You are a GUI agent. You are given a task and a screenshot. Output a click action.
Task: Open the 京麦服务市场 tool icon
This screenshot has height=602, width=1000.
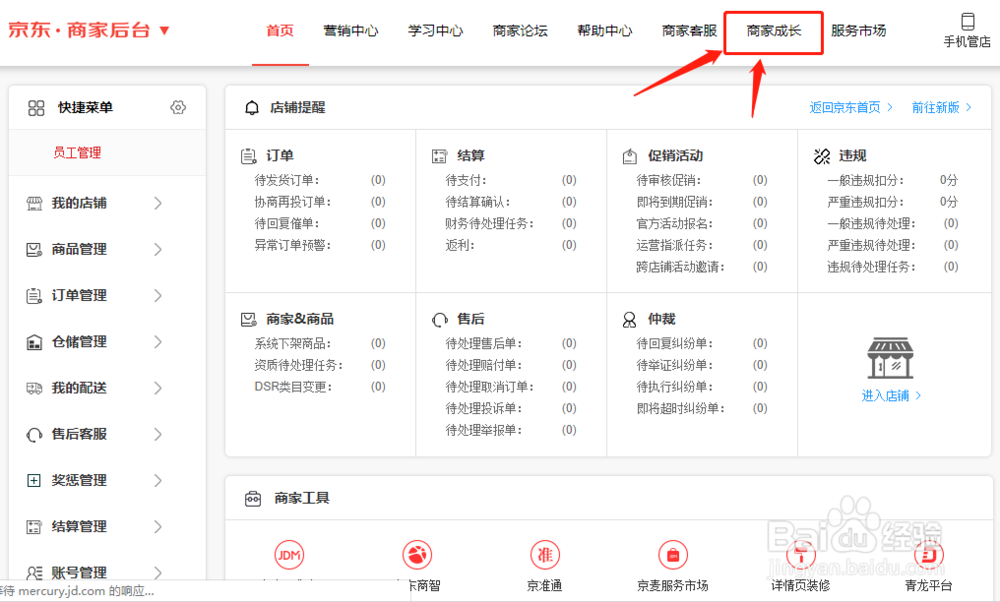(672, 555)
